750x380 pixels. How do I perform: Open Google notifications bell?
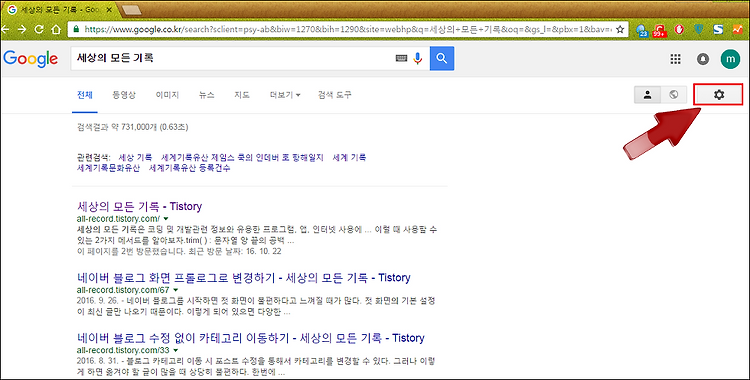click(703, 59)
